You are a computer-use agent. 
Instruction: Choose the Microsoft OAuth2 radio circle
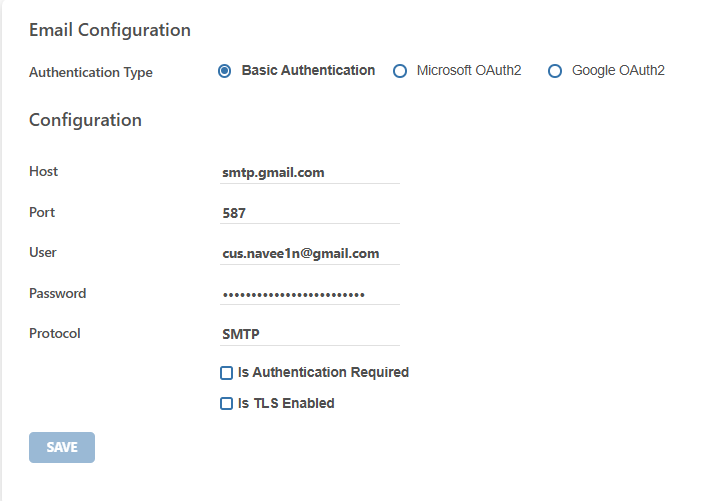tap(400, 71)
